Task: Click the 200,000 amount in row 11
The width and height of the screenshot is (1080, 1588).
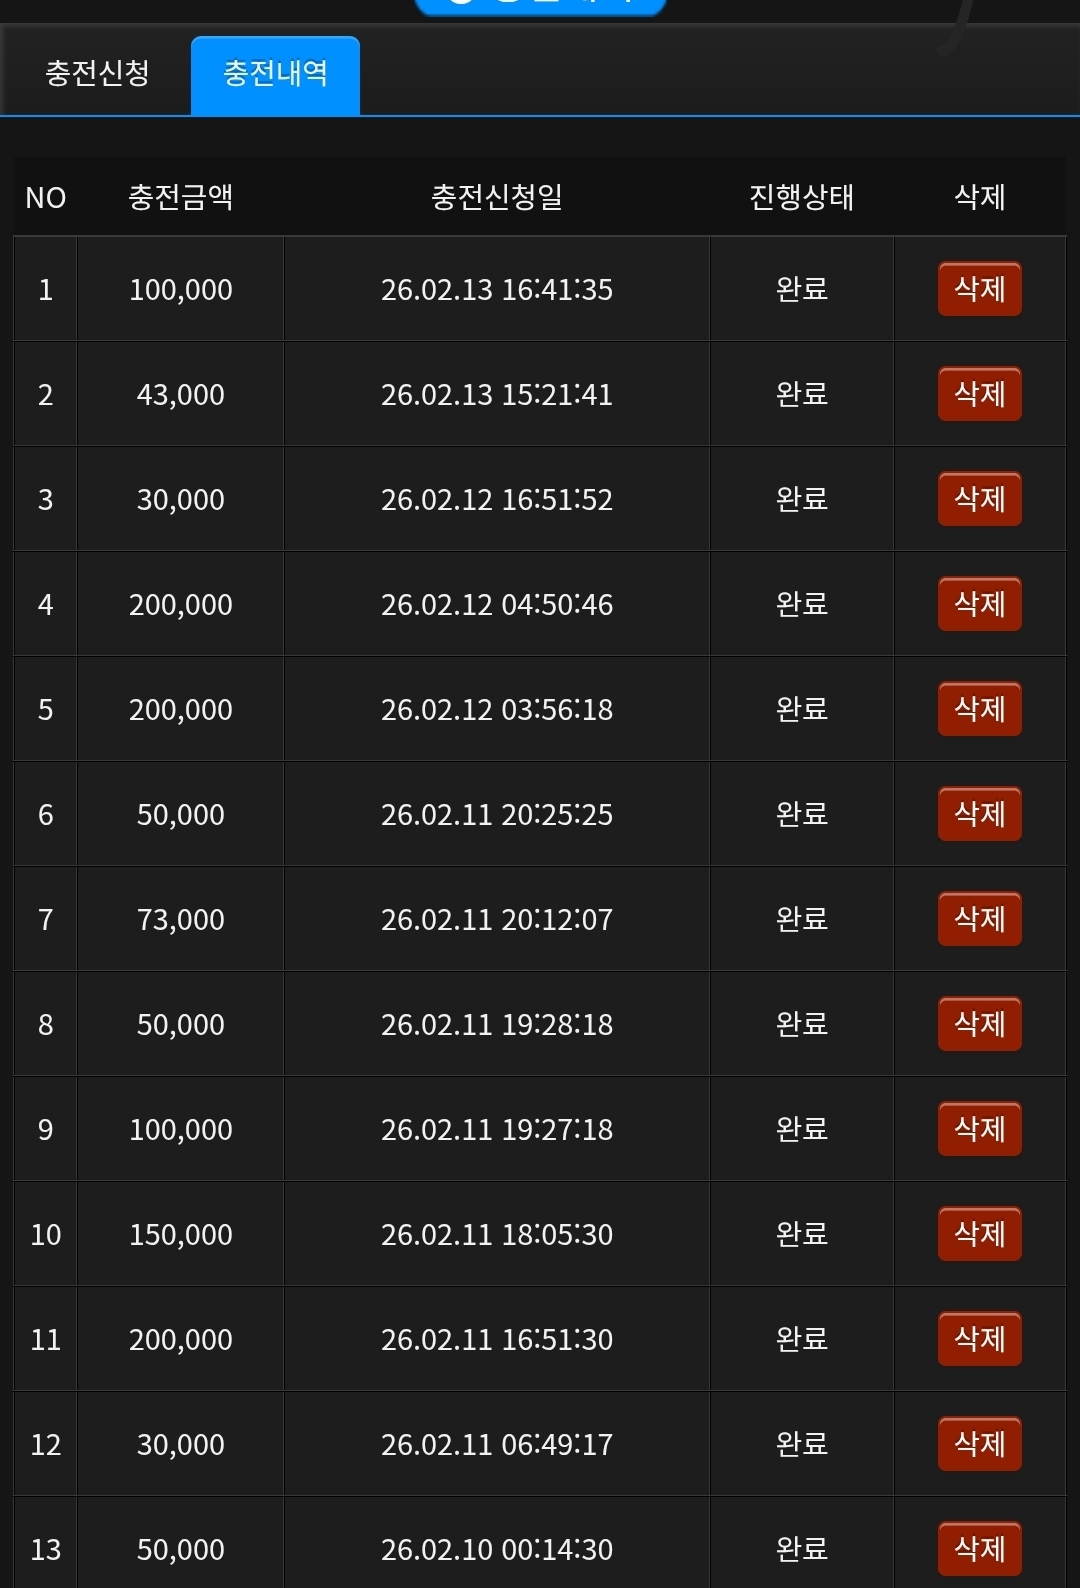Action: point(180,1339)
